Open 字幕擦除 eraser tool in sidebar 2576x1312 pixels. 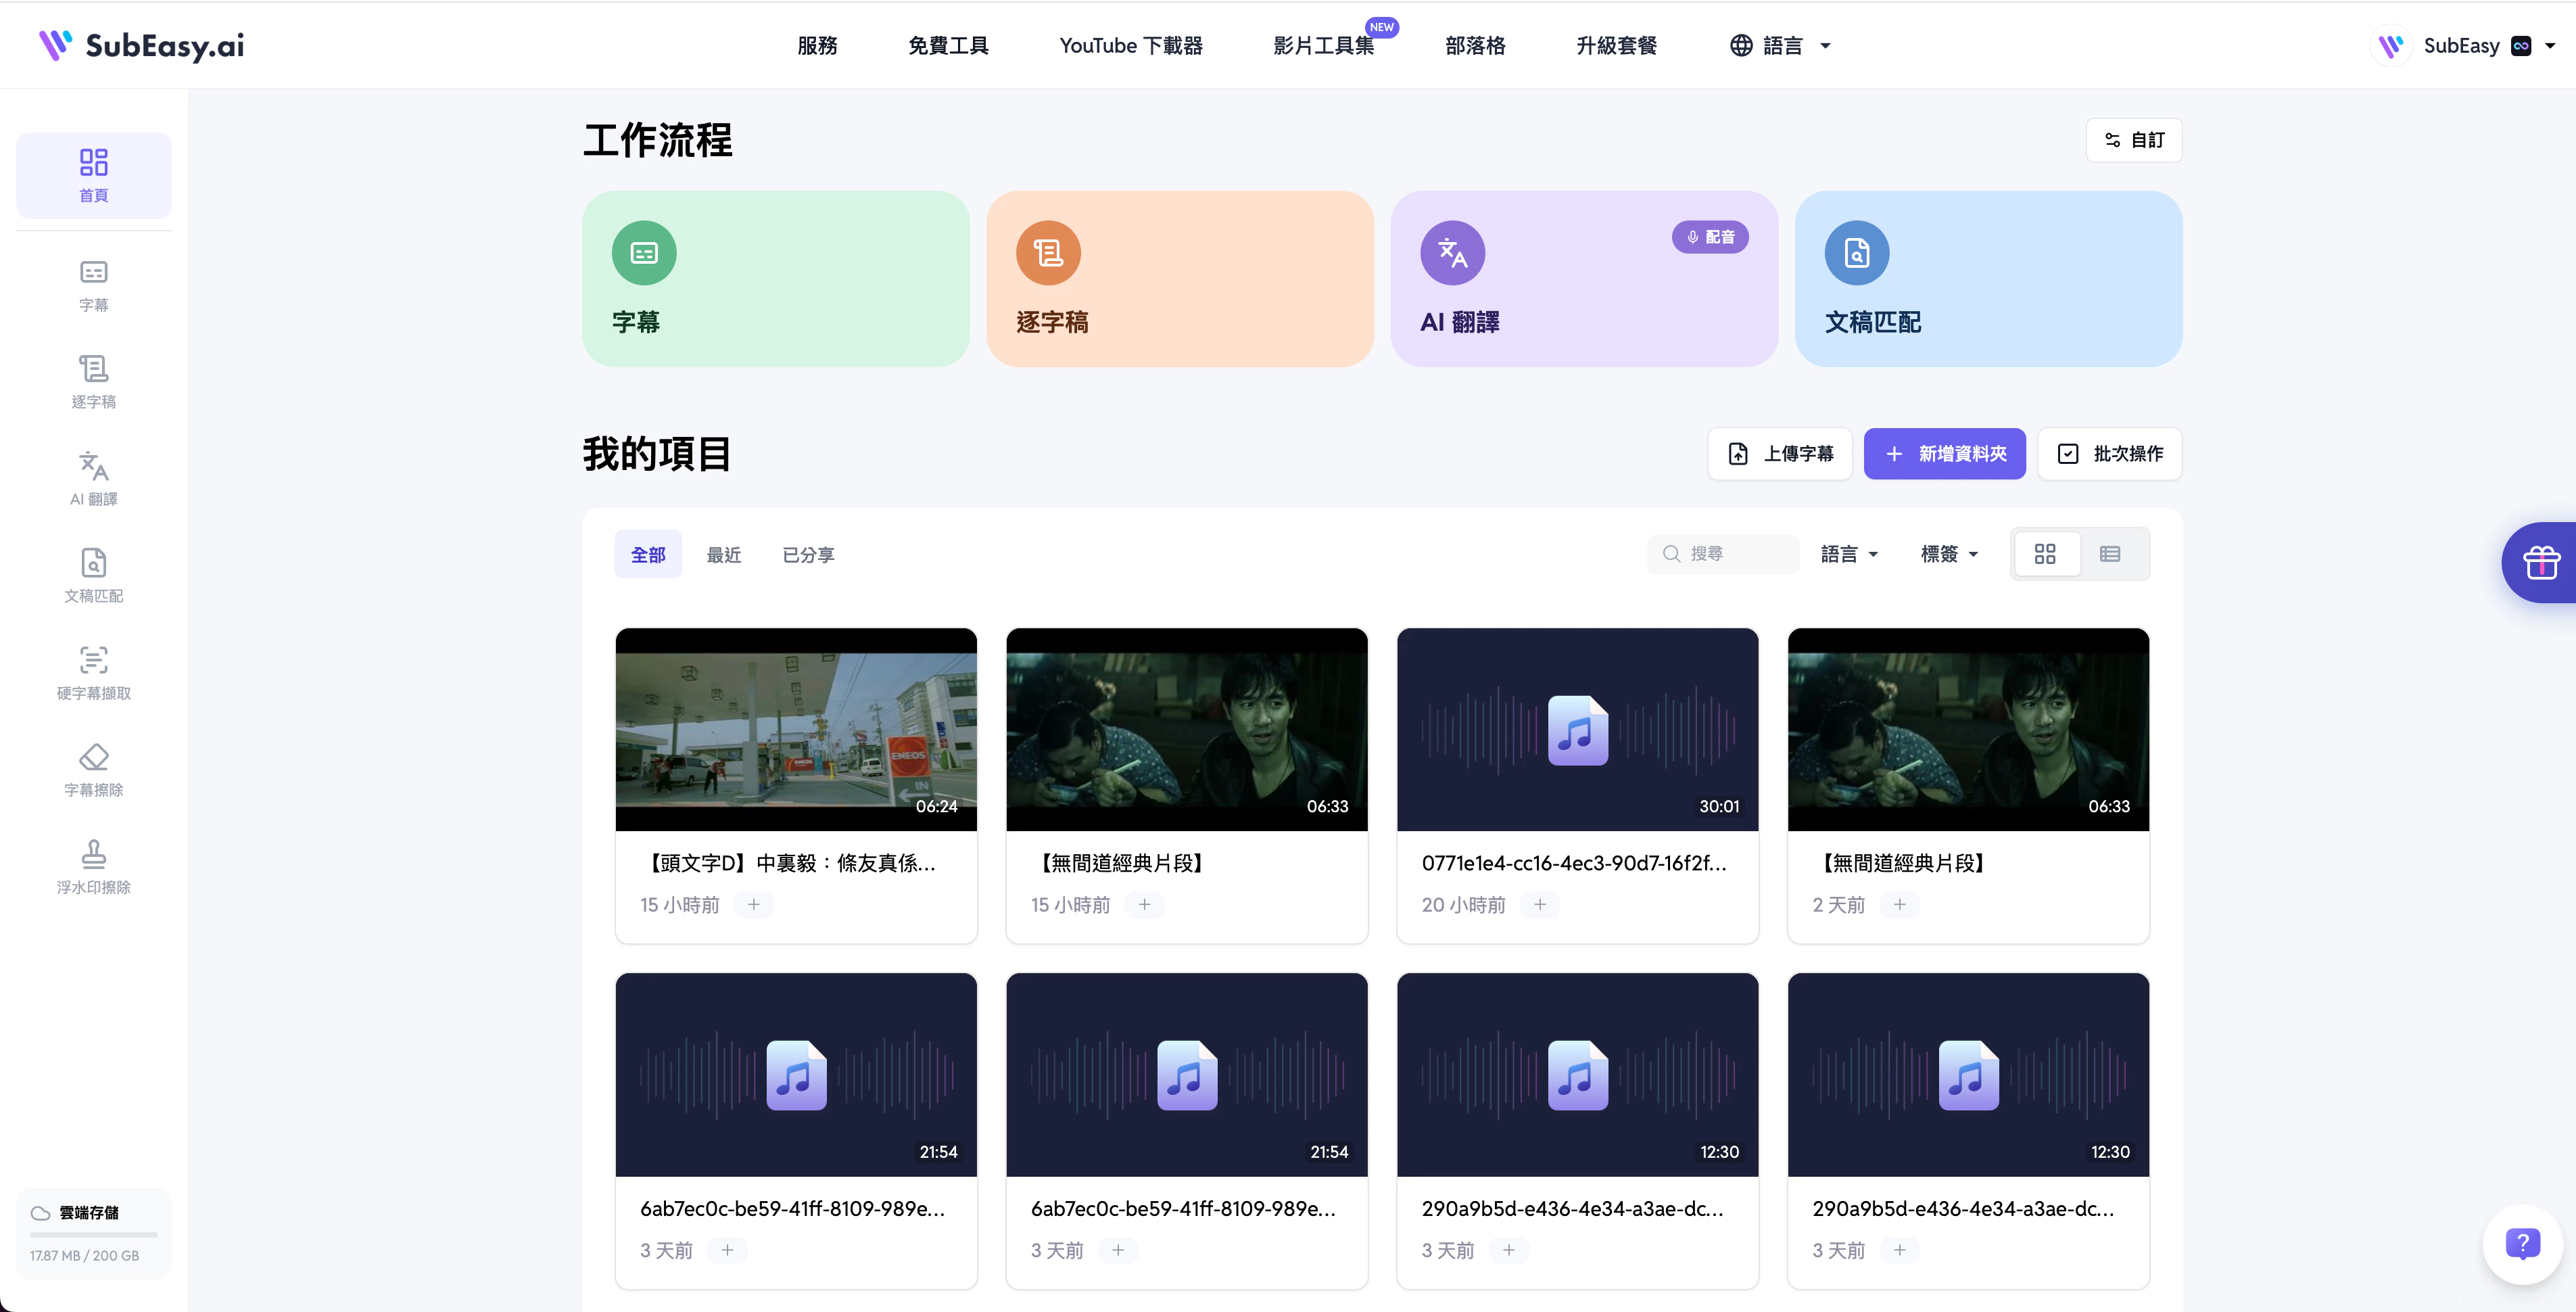93,770
